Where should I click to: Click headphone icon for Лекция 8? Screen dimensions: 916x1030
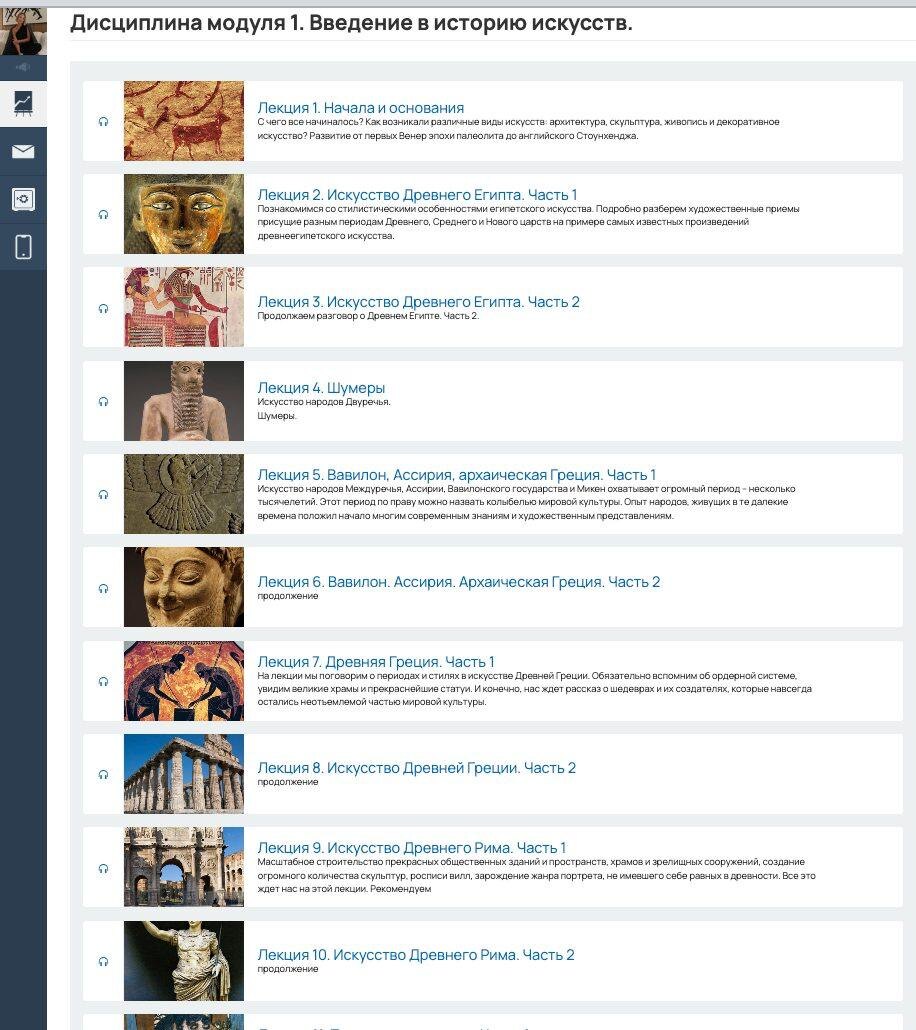[103, 775]
